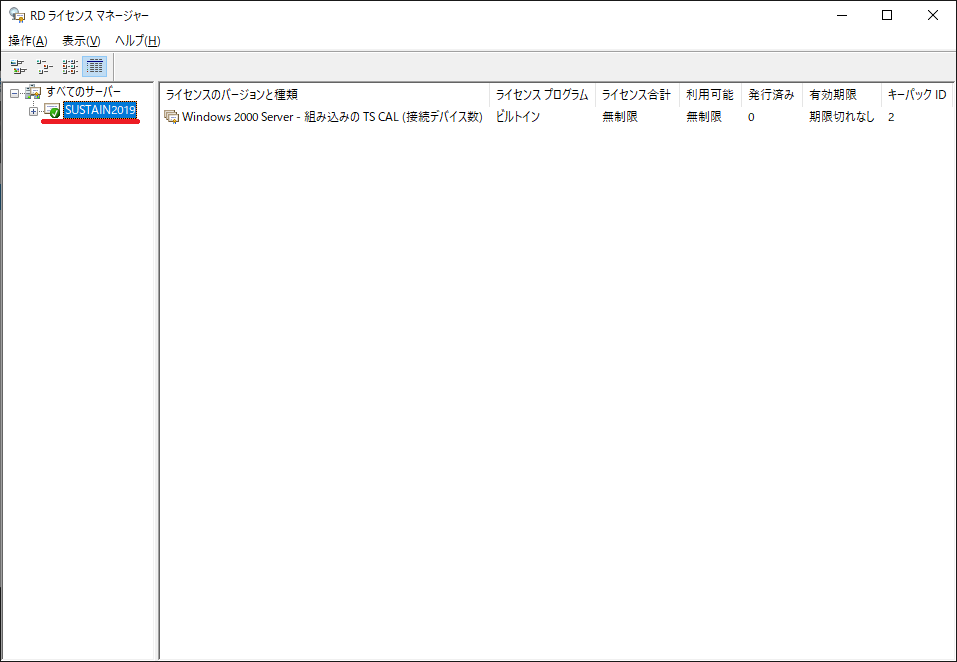Sort by キーパック ID column header
The height and width of the screenshot is (662, 957).
click(917, 95)
